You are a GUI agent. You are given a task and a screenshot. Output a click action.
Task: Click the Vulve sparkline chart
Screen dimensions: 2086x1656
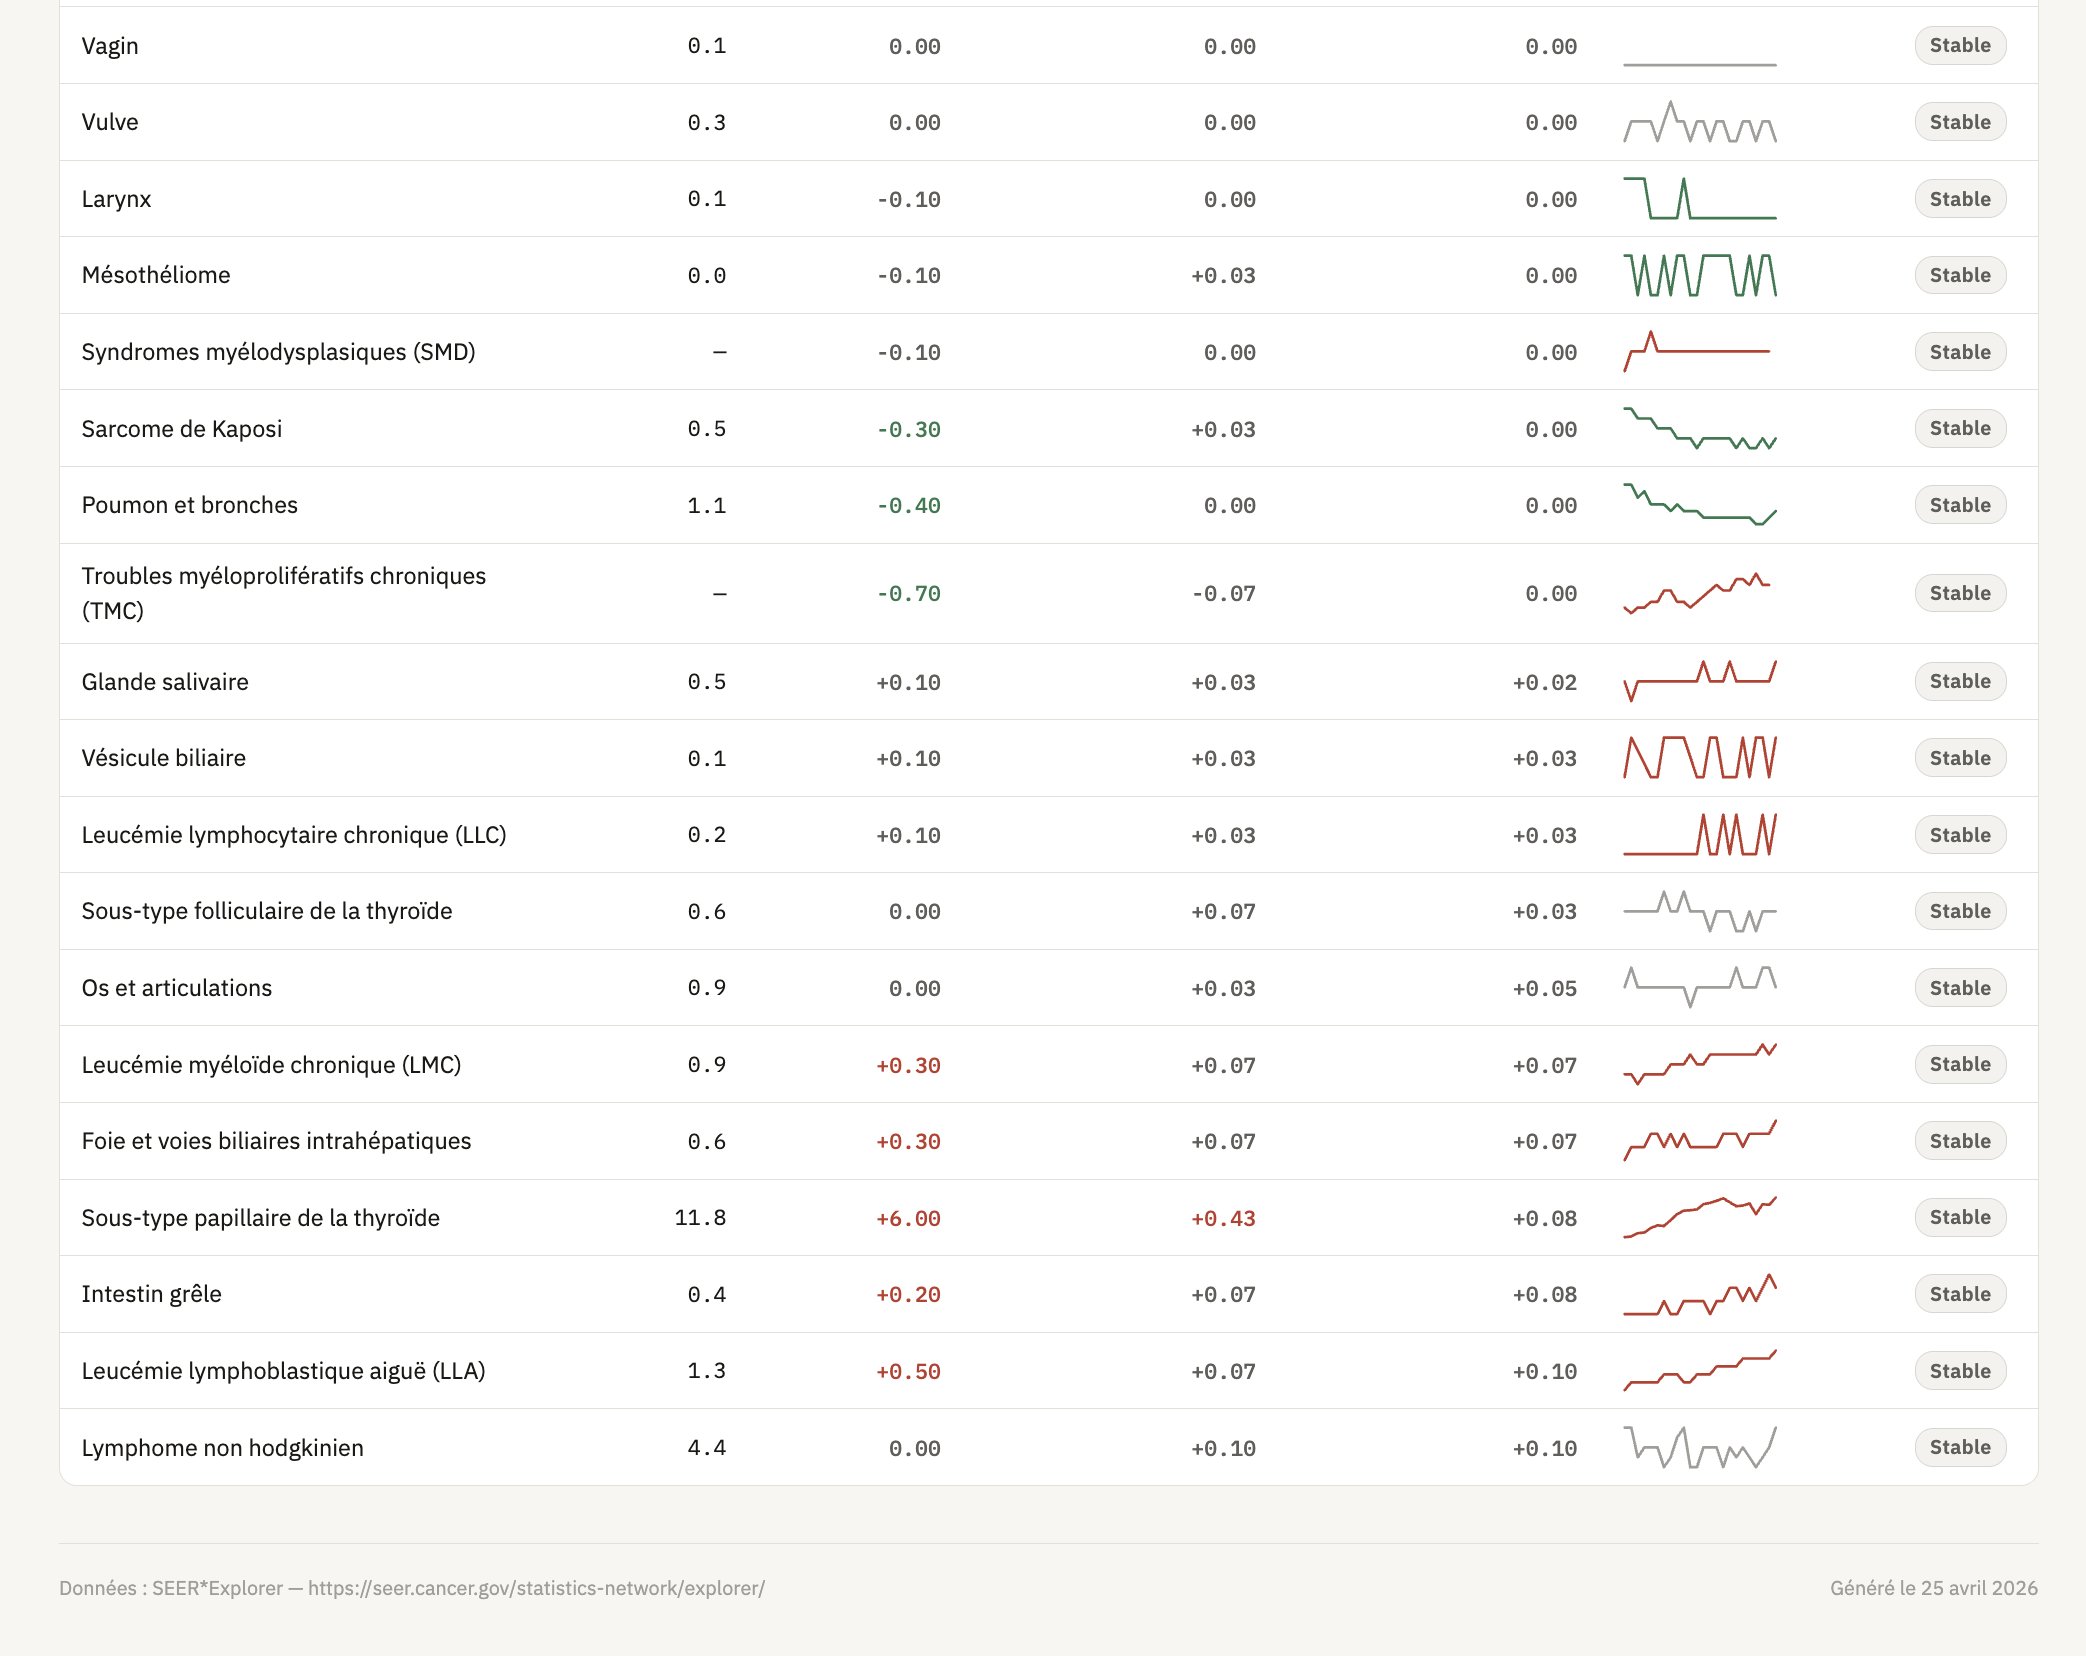[x=1699, y=122]
